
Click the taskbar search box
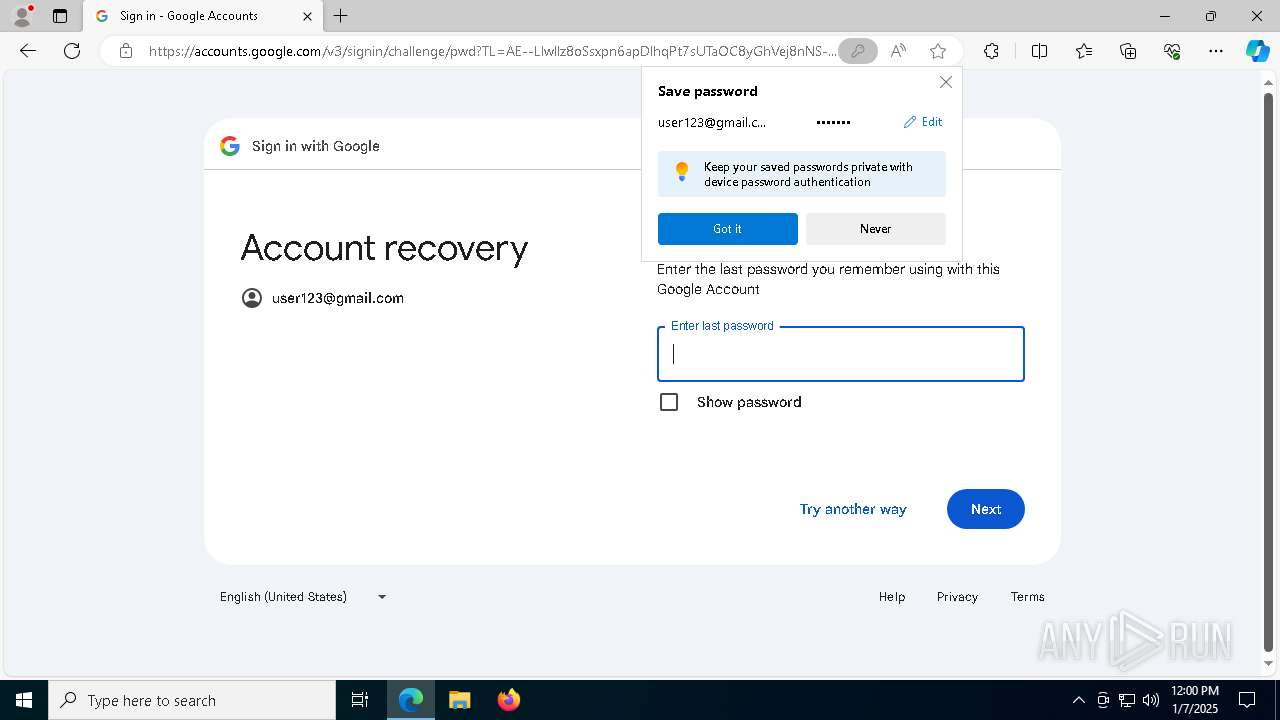[192, 700]
